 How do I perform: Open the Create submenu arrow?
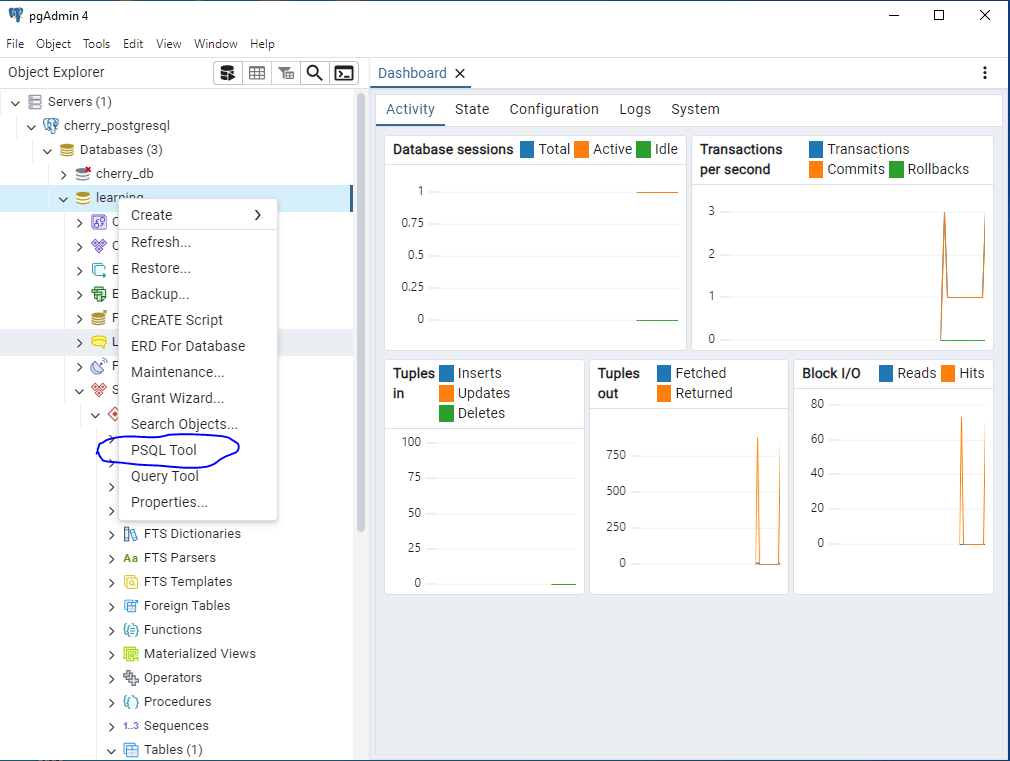click(257, 215)
